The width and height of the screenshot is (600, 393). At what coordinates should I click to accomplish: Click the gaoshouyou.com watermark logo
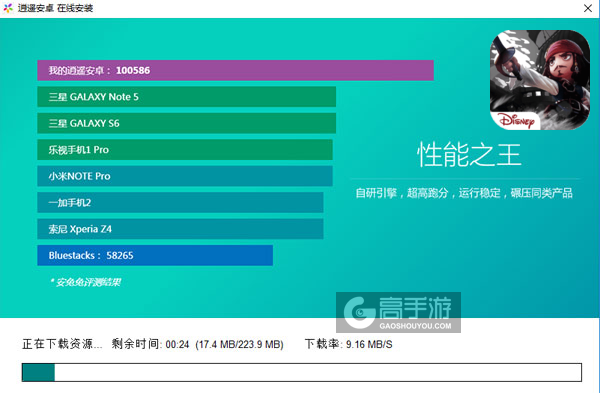tap(398, 312)
